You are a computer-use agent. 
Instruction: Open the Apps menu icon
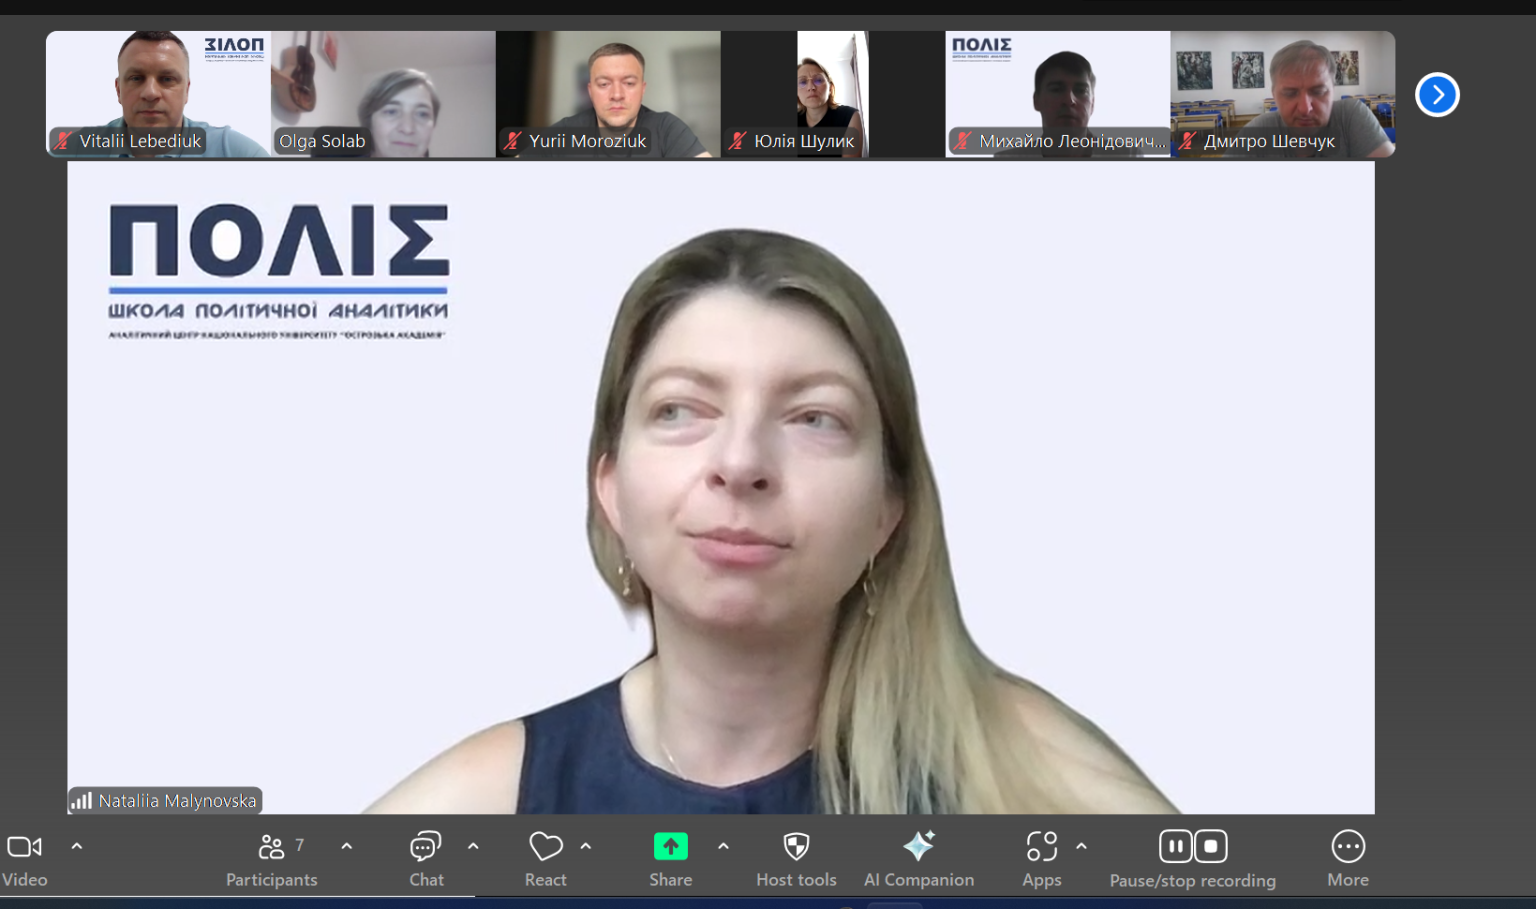point(1041,848)
